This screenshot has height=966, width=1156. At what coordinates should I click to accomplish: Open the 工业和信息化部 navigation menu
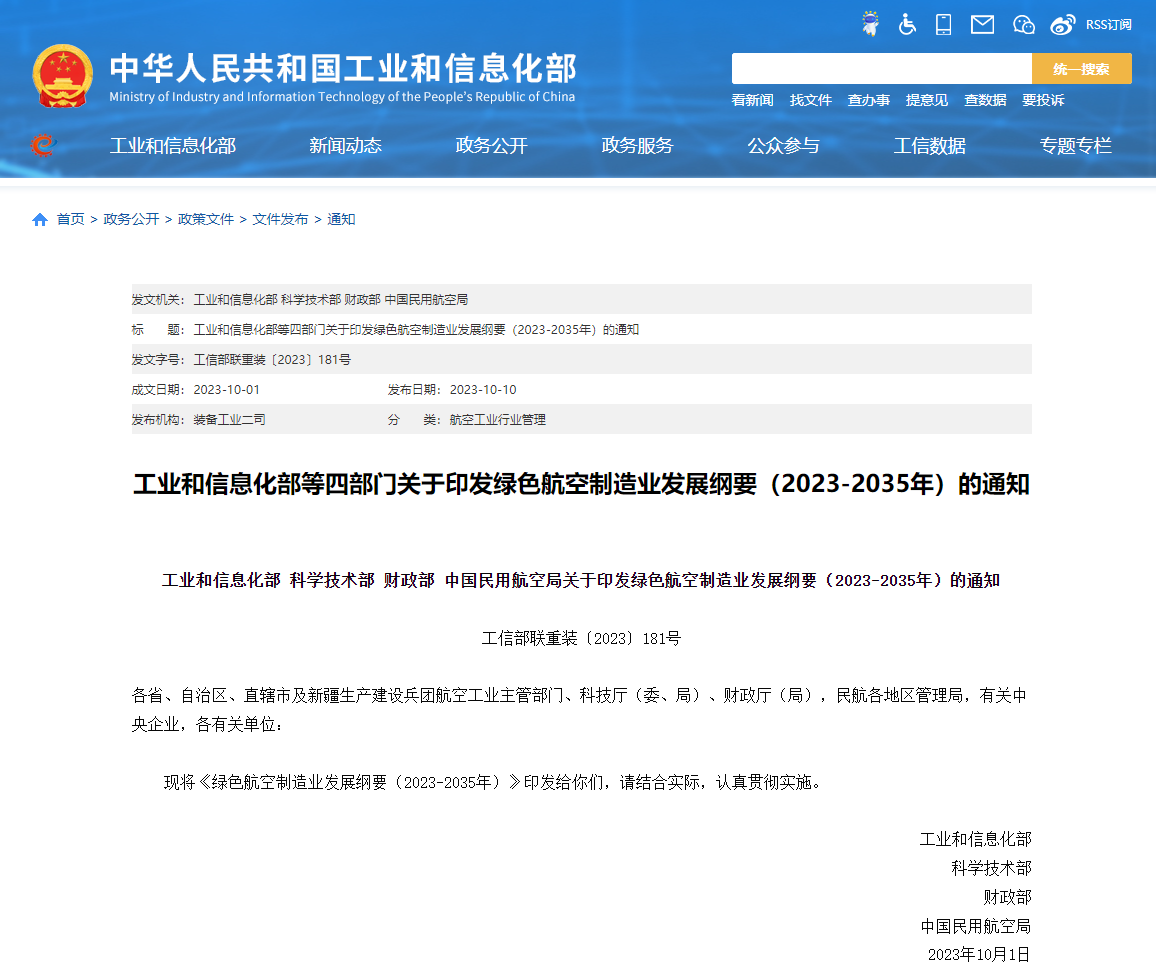pos(173,146)
